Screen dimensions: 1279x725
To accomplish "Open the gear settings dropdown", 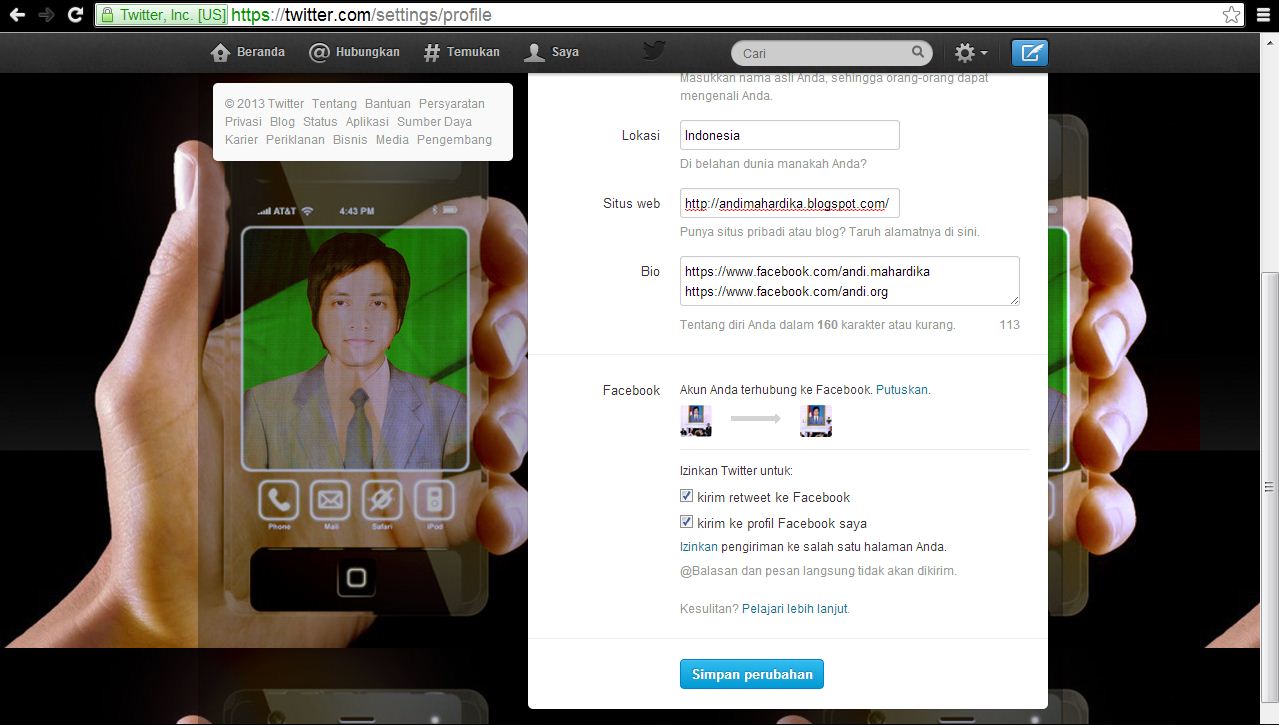I will pyautogui.click(x=970, y=53).
